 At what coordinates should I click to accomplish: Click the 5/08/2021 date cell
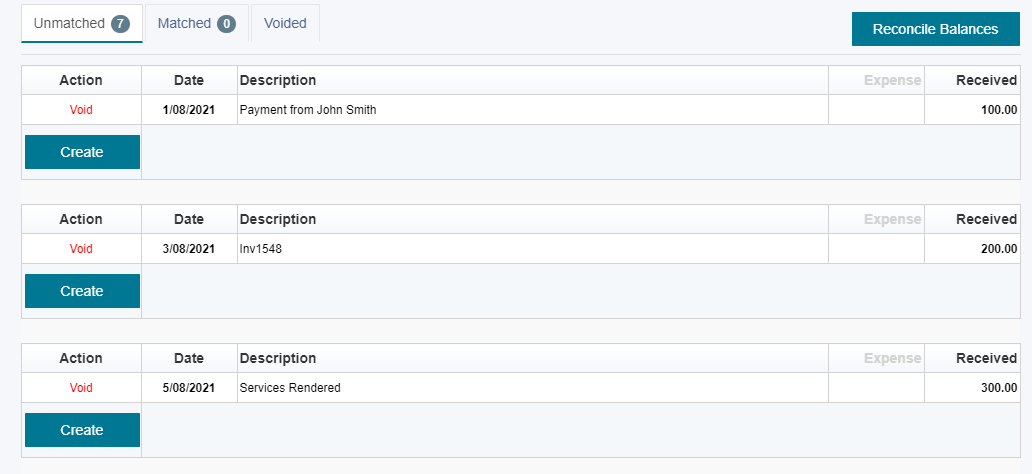coord(189,388)
